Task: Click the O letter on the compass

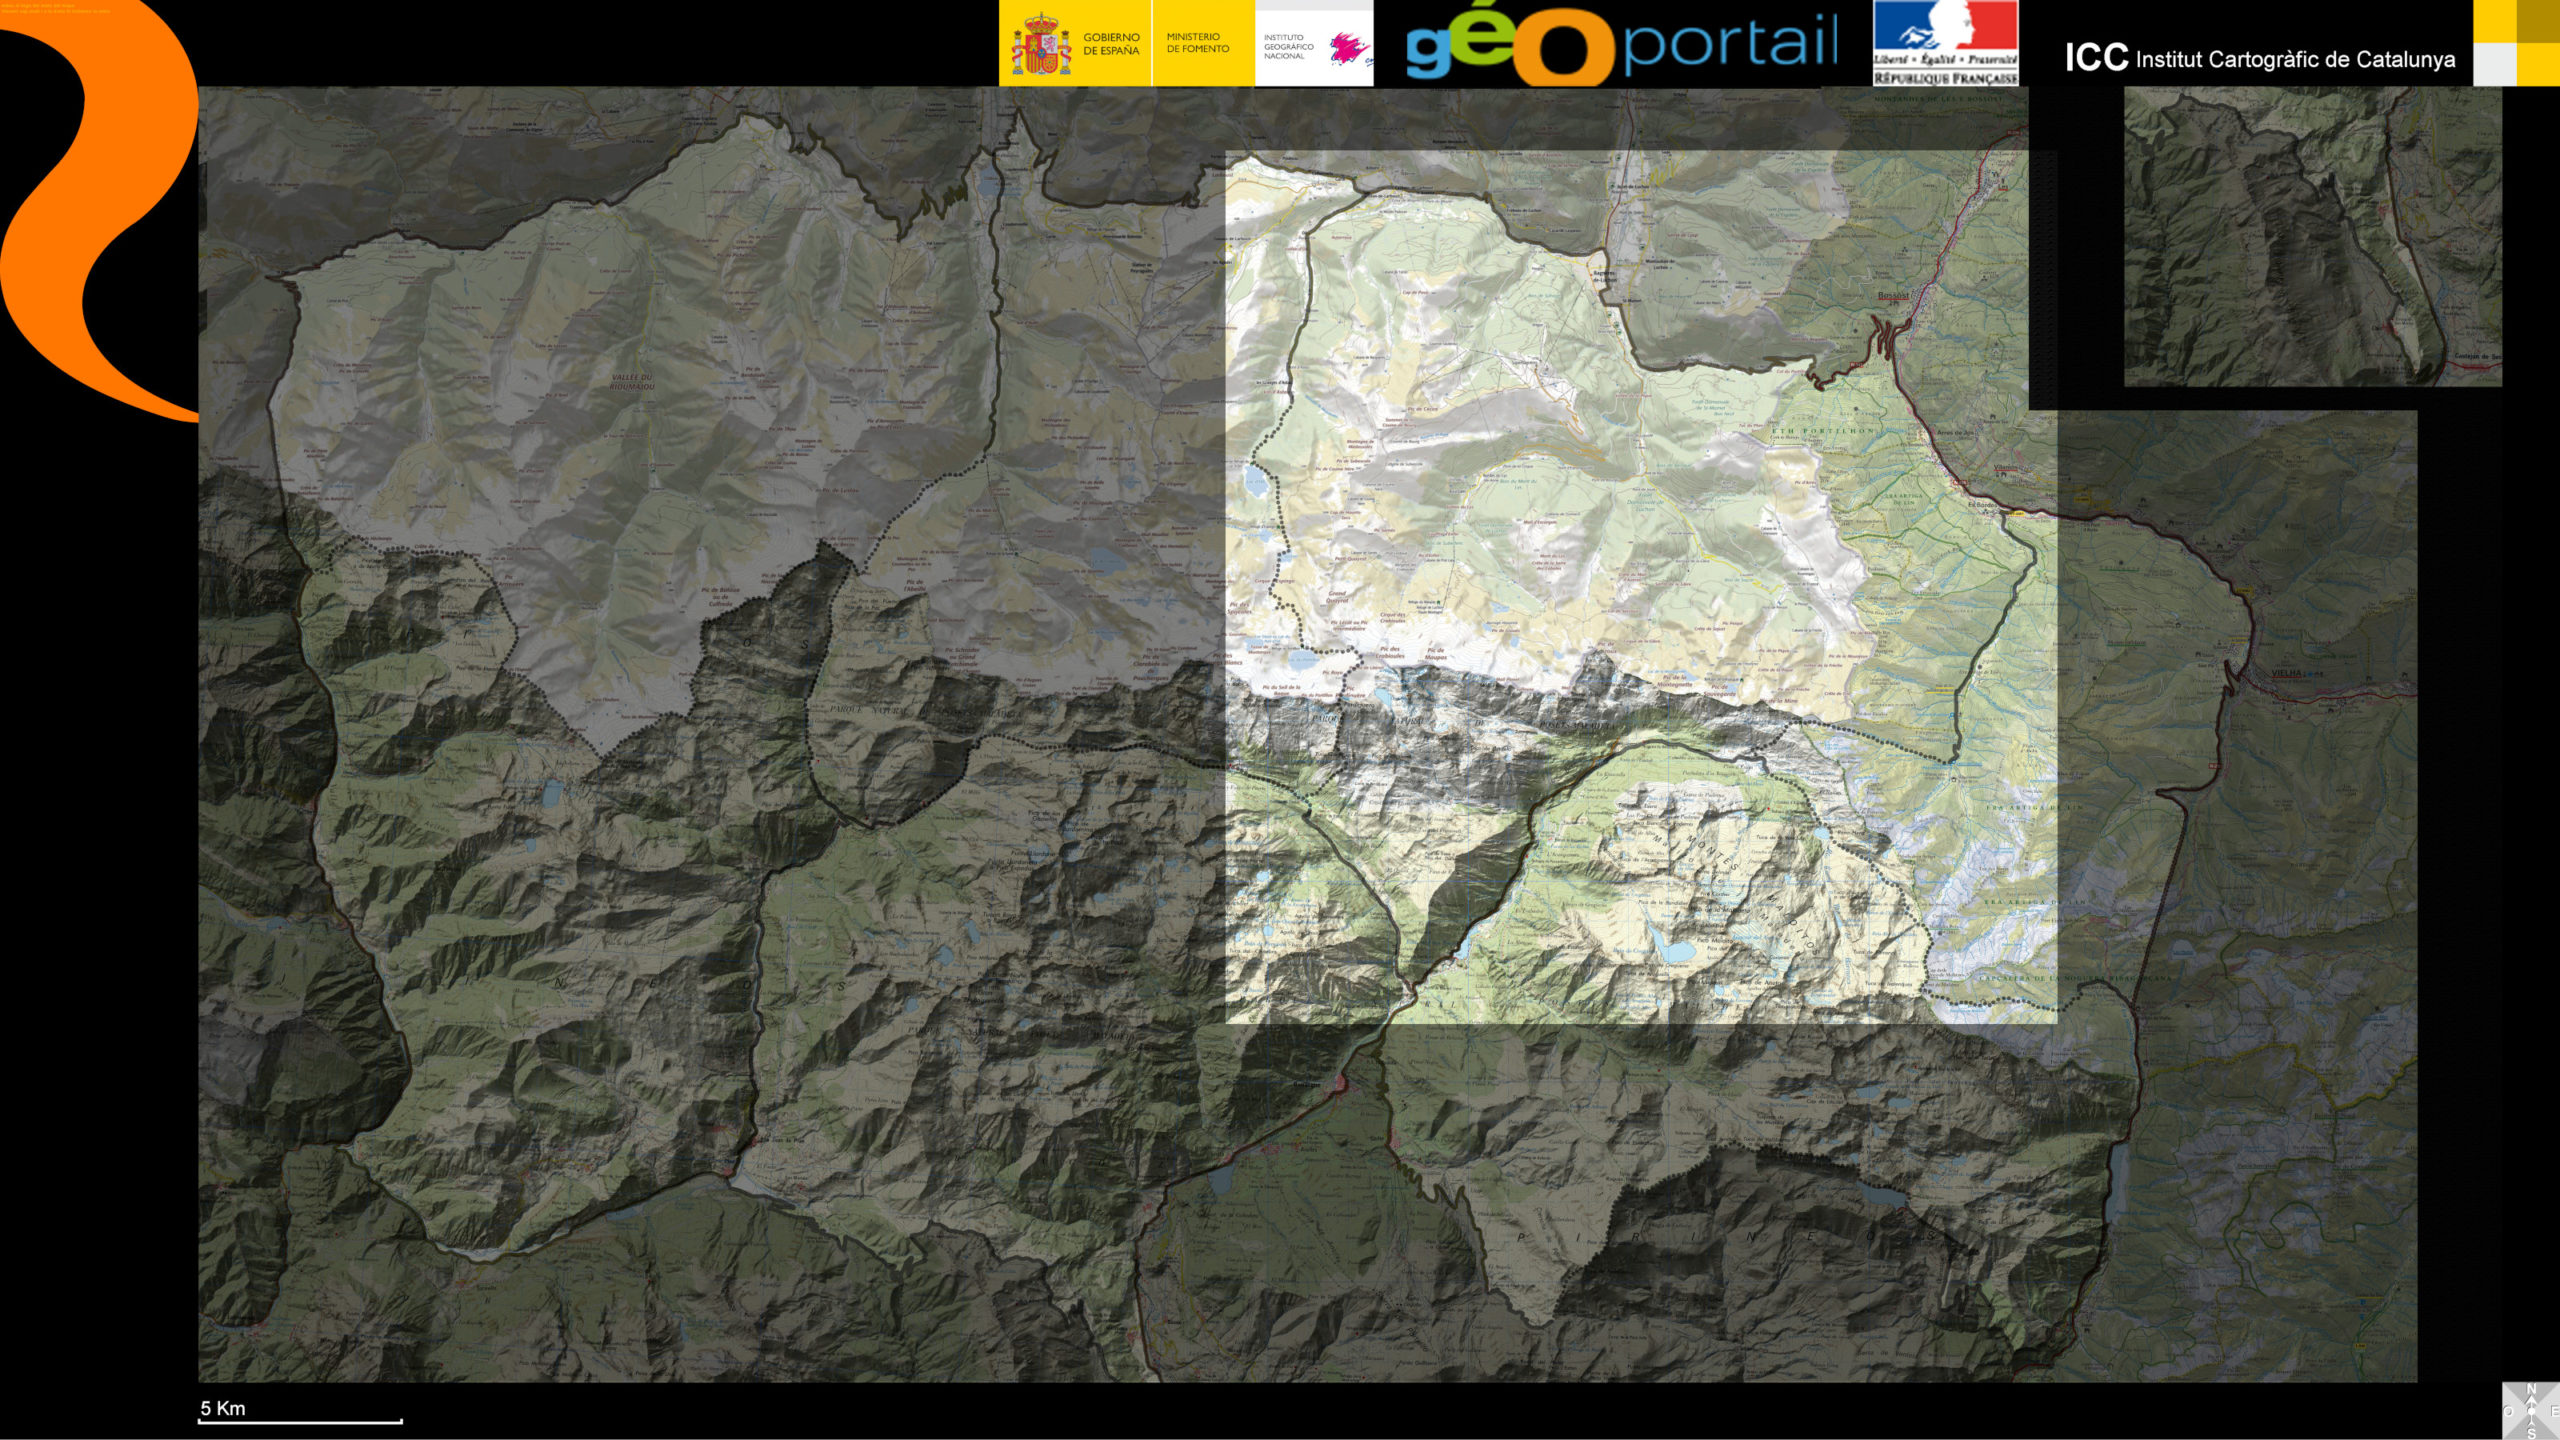Action: tap(2508, 1411)
